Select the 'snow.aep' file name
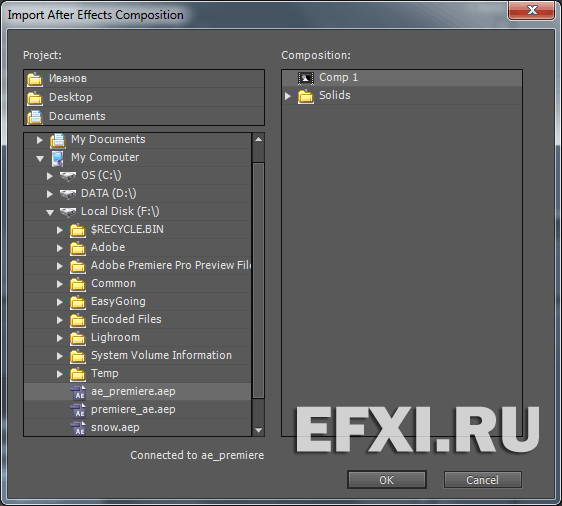This screenshot has height=506, width=562. [x=115, y=427]
